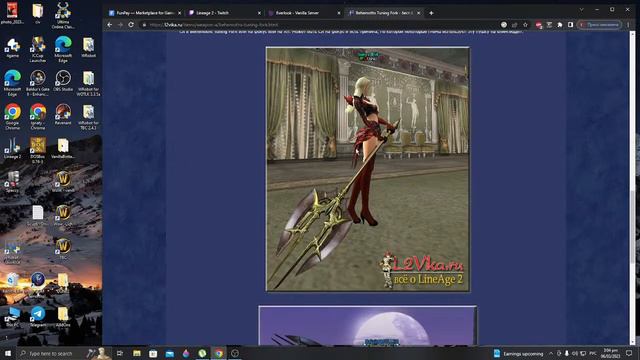Adjust the volume via the tray speaker icon
640x360 pixels.
(x=575, y=353)
